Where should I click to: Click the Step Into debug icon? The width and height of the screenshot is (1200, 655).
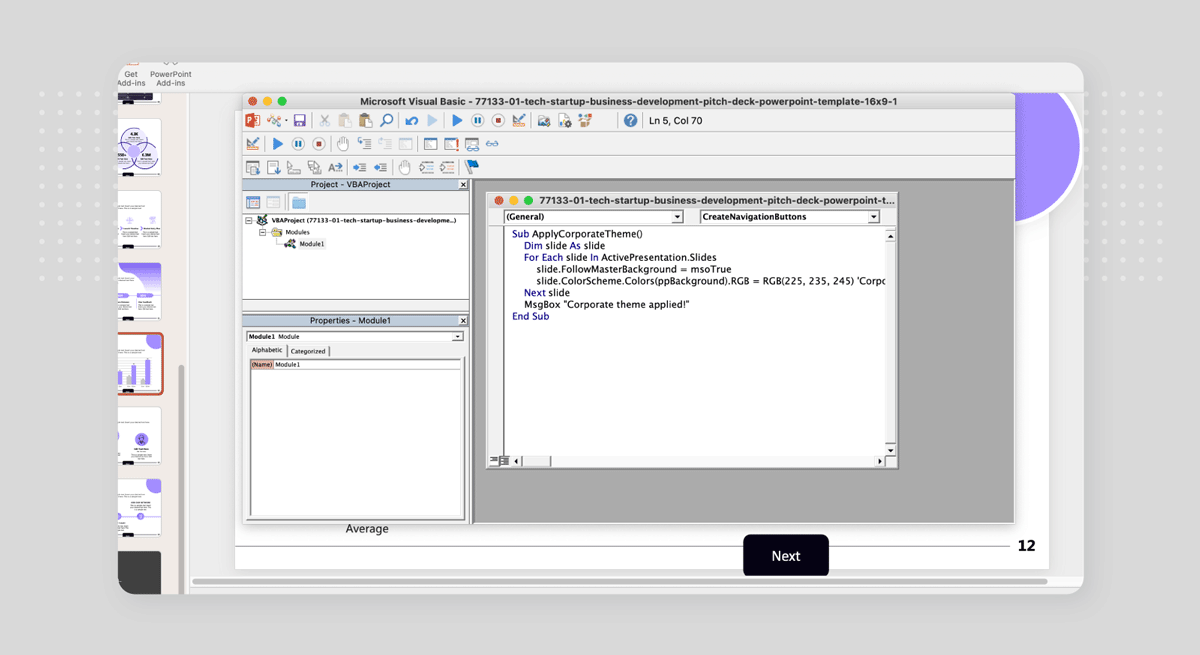[x=364, y=143]
